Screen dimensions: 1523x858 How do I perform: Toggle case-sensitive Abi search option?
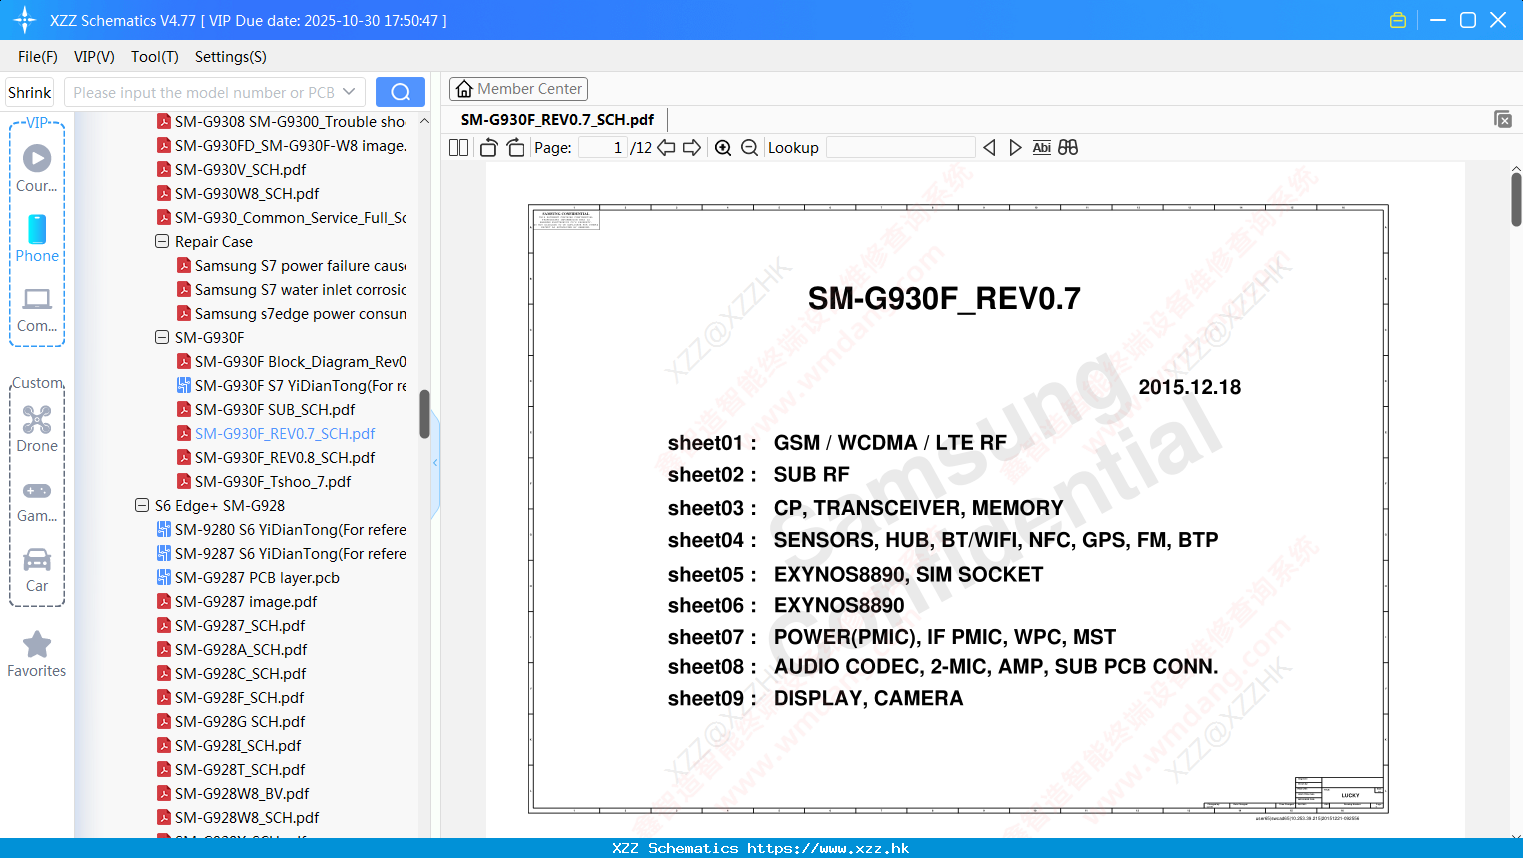1041,147
